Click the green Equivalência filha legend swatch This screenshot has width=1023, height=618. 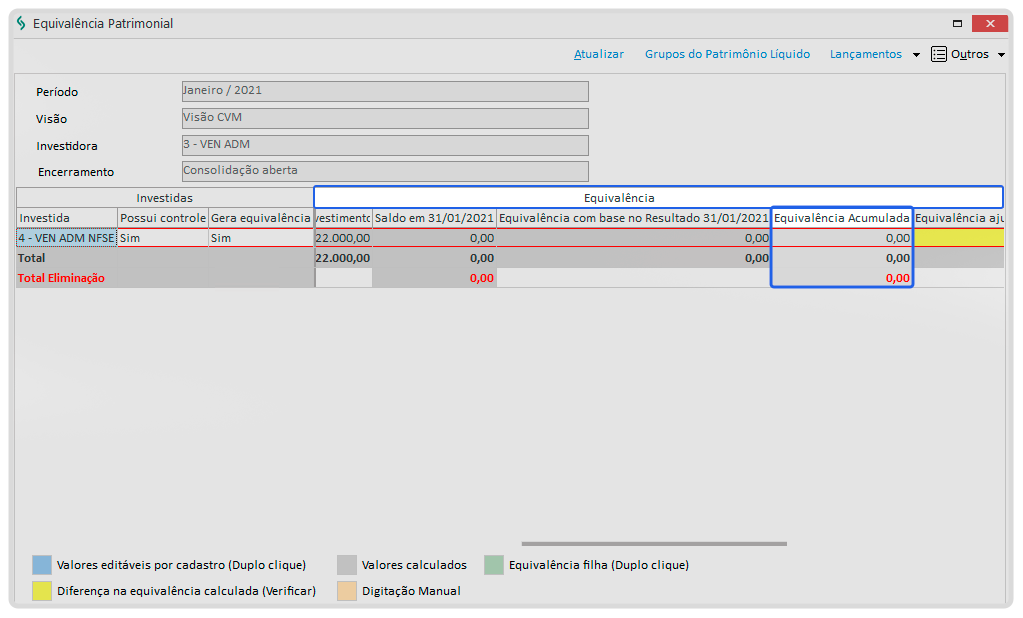click(493, 565)
